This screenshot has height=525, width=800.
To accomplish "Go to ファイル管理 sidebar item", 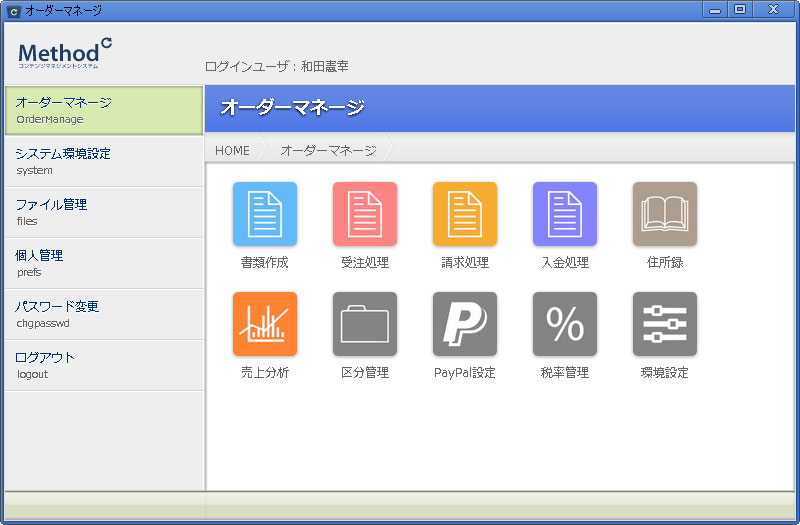I will (103, 212).
